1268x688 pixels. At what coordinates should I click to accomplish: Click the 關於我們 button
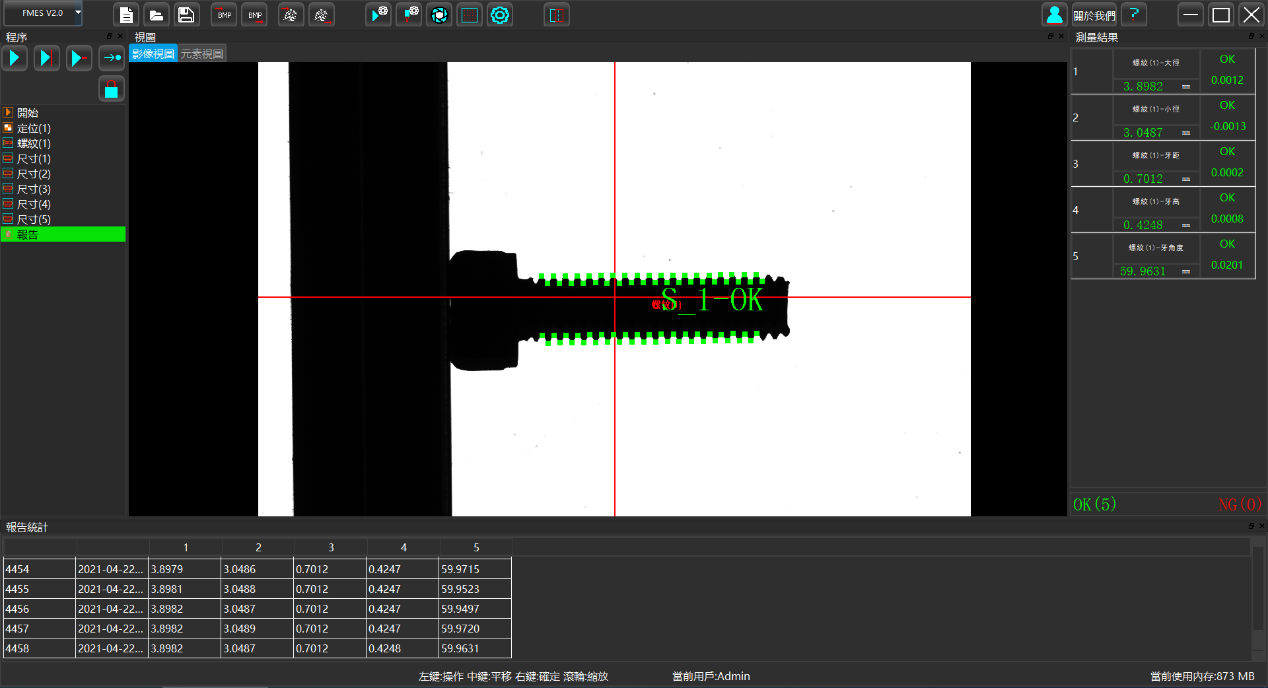click(1095, 15)
